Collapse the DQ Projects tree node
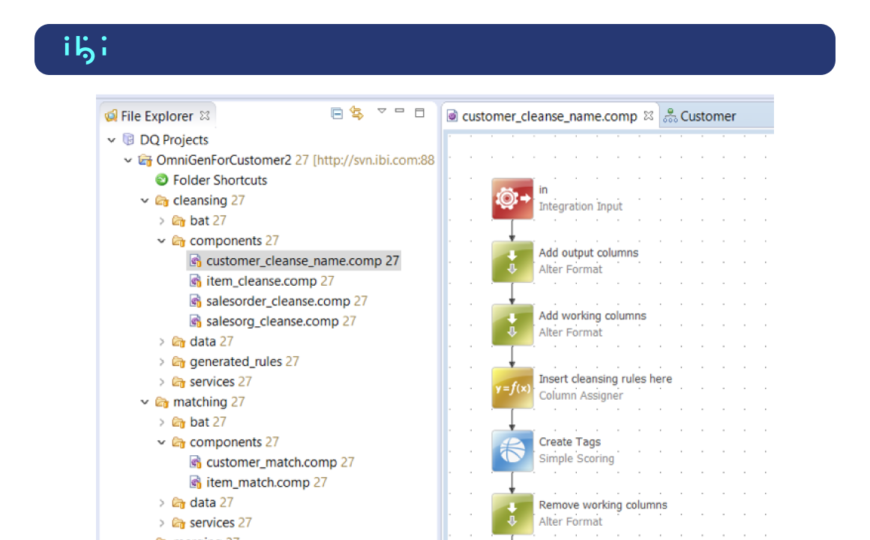The width and height of the screenshot is (870, 540). [112, 140]
